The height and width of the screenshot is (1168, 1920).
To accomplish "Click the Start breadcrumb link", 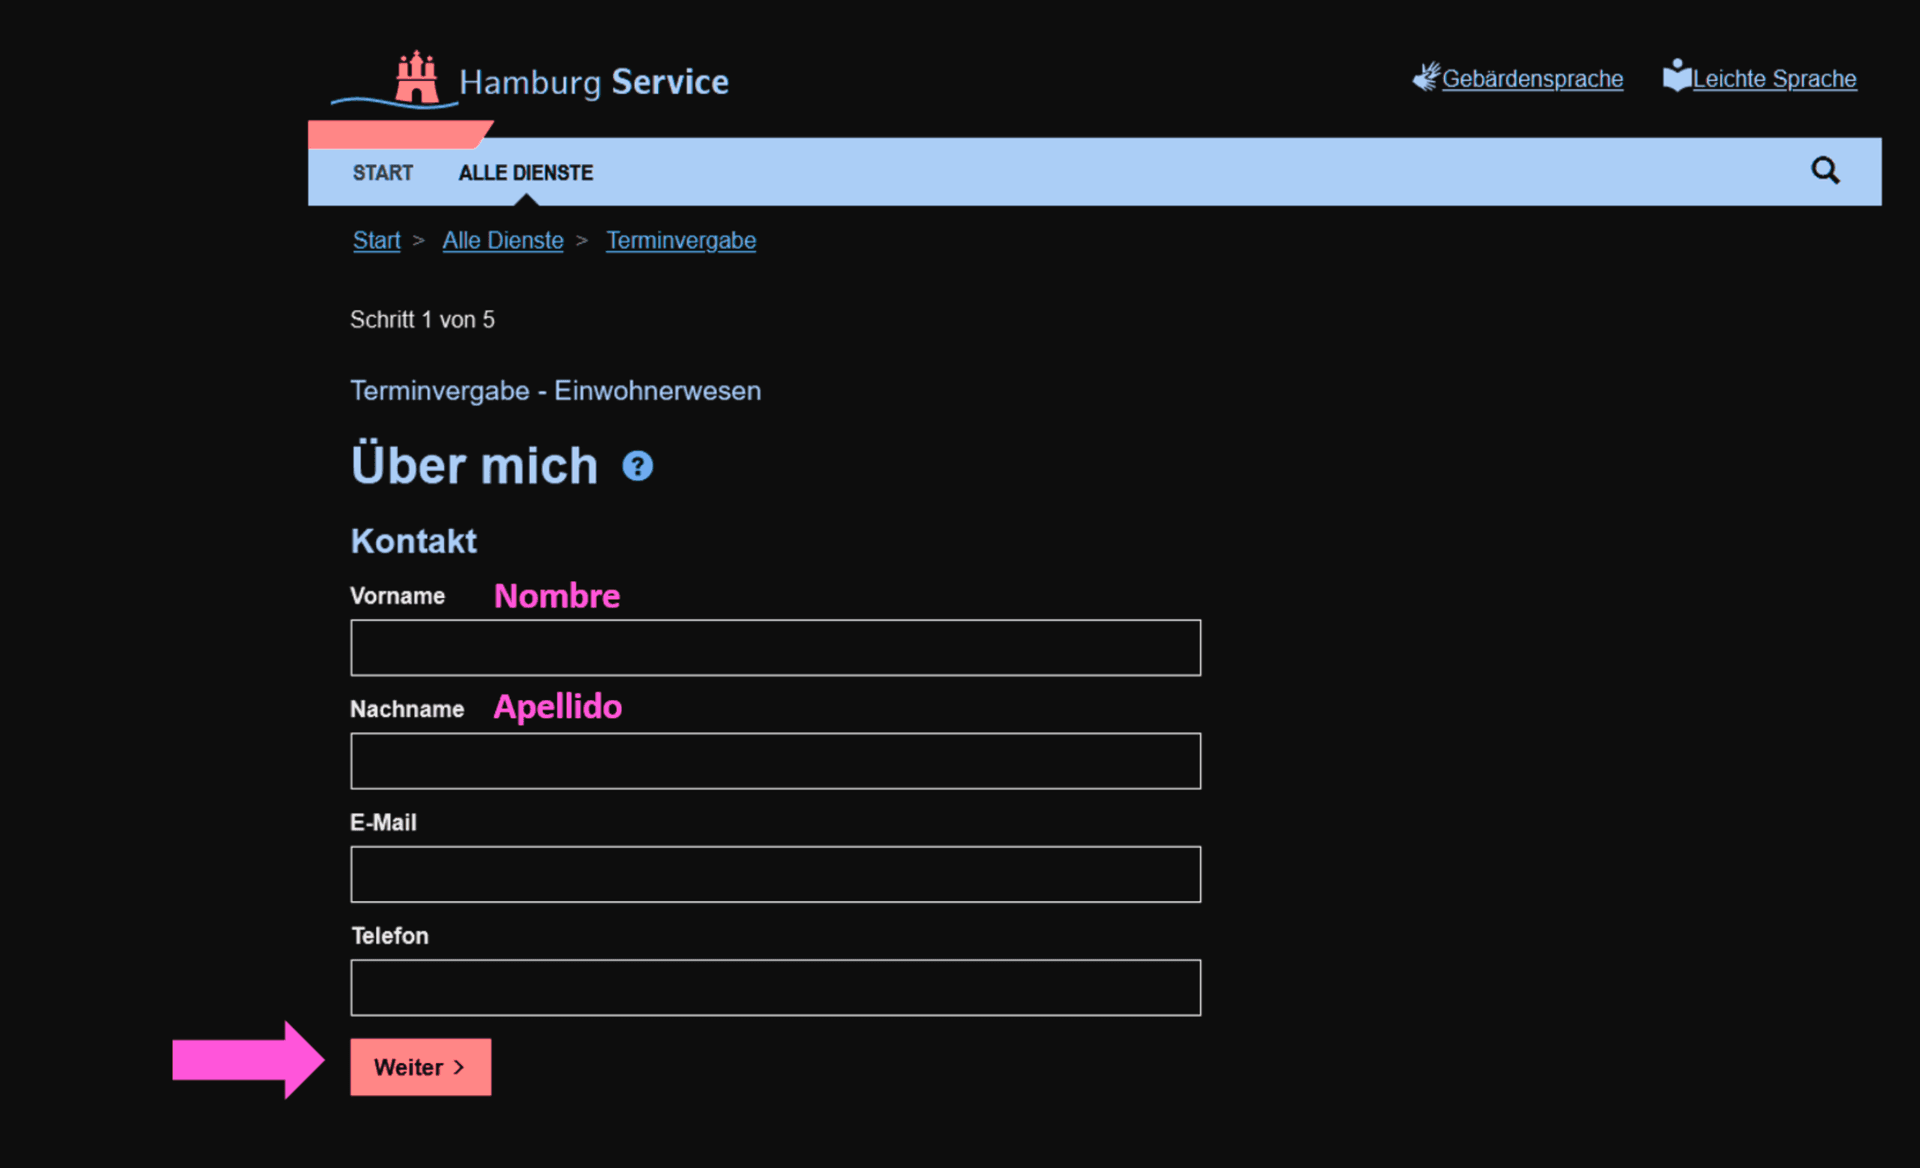I will pyautogui.click(x=375, y=240).
